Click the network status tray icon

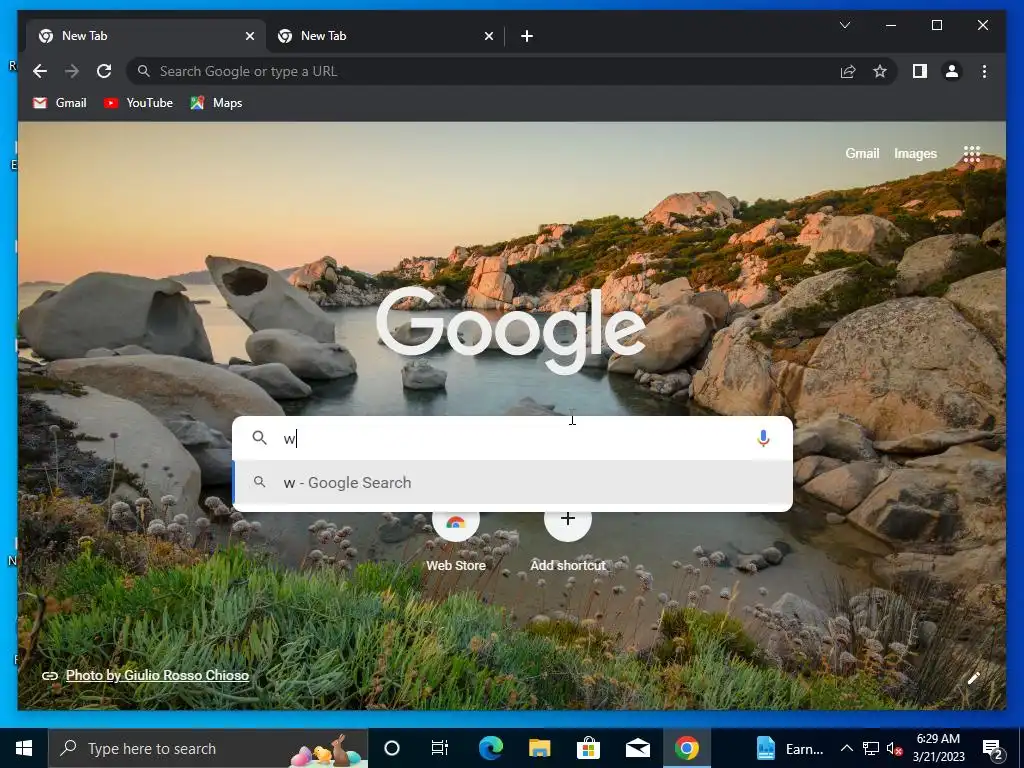click(x=871, y=748)
